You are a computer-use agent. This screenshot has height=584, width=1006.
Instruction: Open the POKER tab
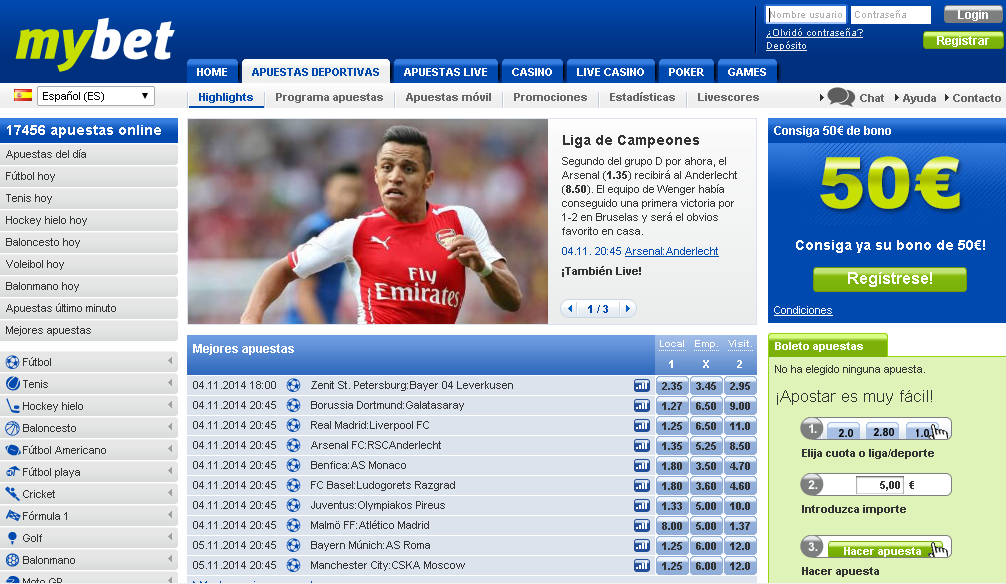coord(686,72)
